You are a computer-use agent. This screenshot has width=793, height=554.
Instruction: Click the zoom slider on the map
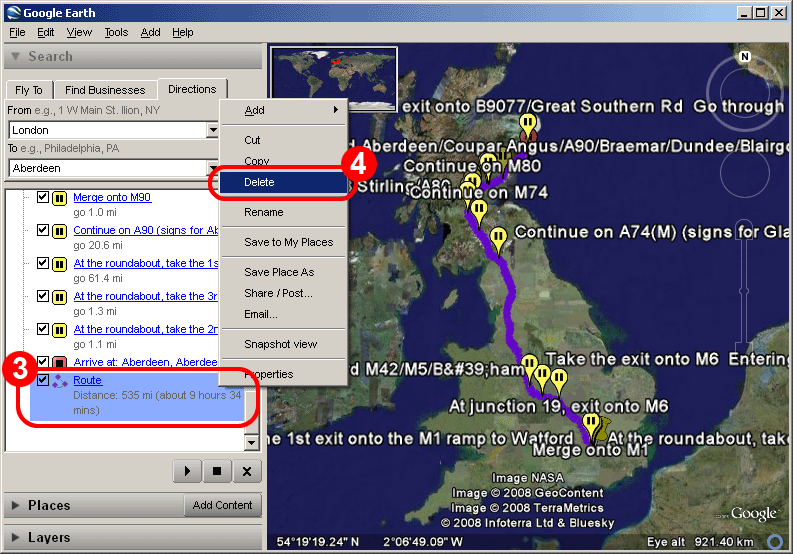(x=744, y=291)
